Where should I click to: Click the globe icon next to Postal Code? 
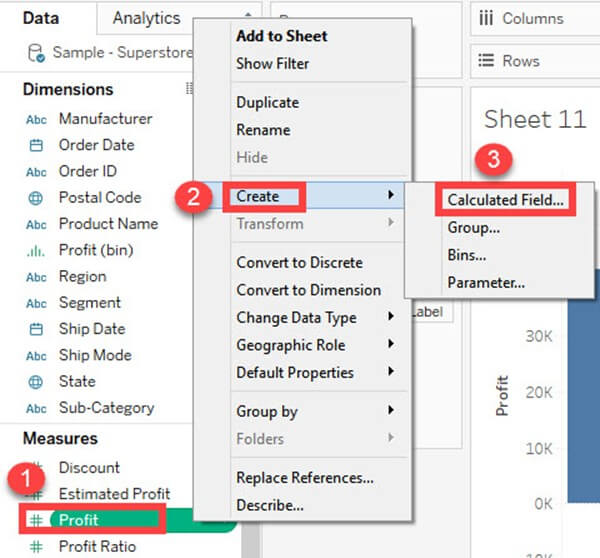coord(36,198)
